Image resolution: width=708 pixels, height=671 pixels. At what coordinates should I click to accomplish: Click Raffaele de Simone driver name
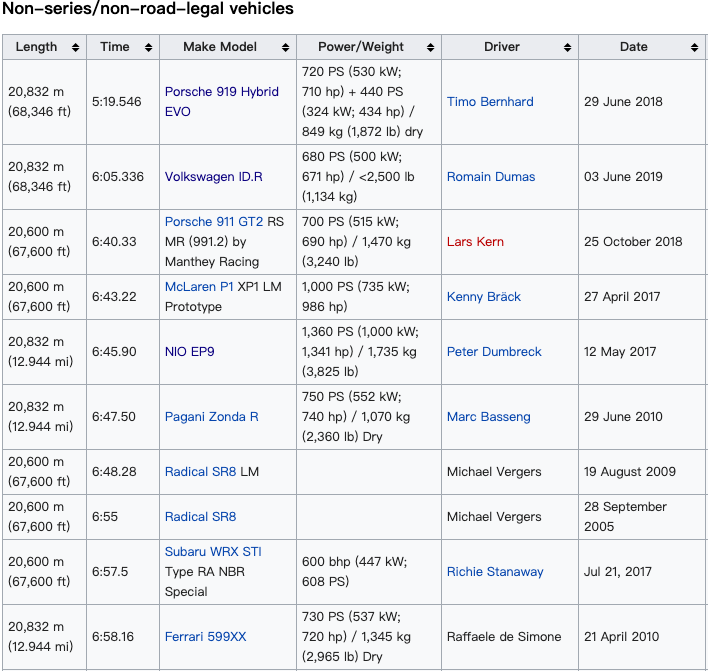504,637
